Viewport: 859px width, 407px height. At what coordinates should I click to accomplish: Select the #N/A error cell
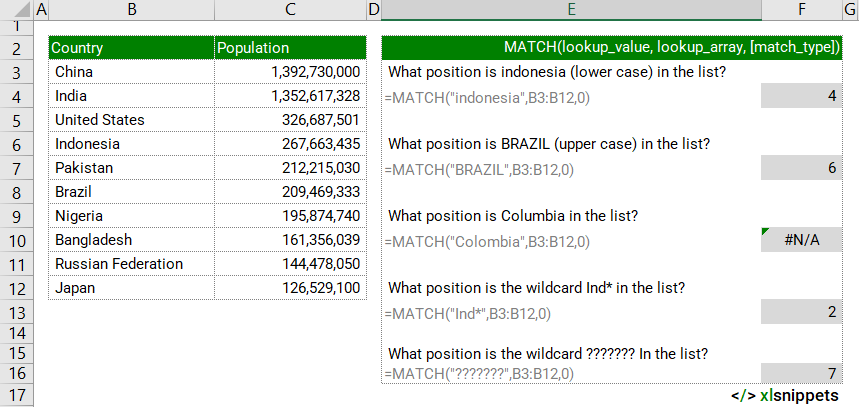pos(801,240)
